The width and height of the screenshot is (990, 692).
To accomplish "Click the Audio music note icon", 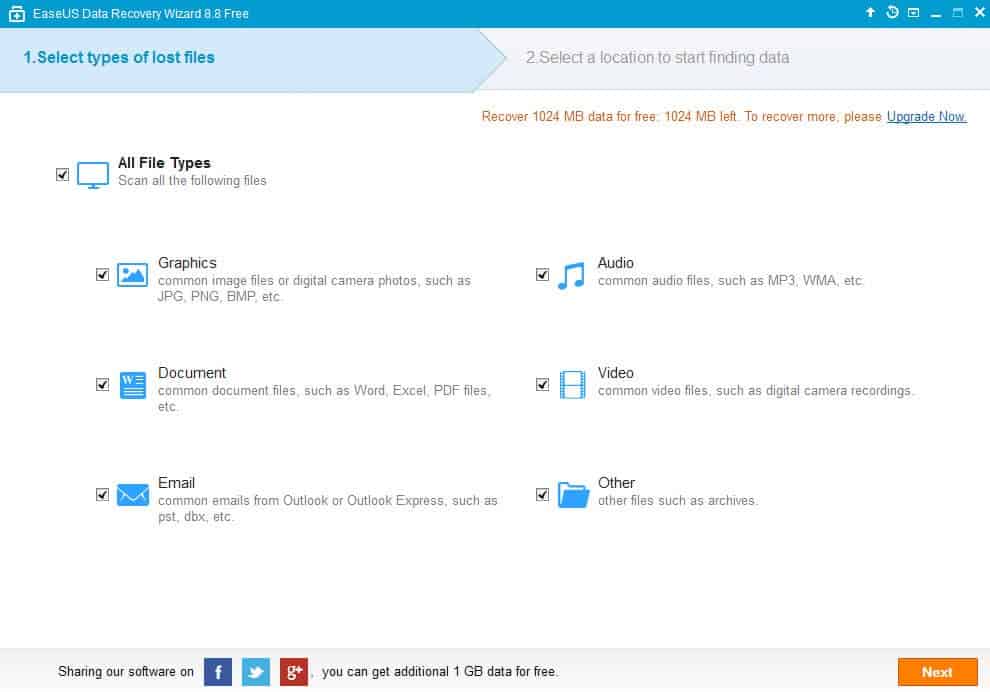I will tap(571, 276).
